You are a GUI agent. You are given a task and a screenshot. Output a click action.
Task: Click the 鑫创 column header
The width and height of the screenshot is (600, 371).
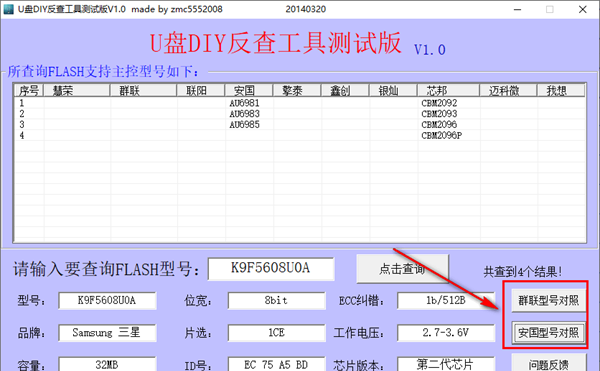click(x=345, y=90)
